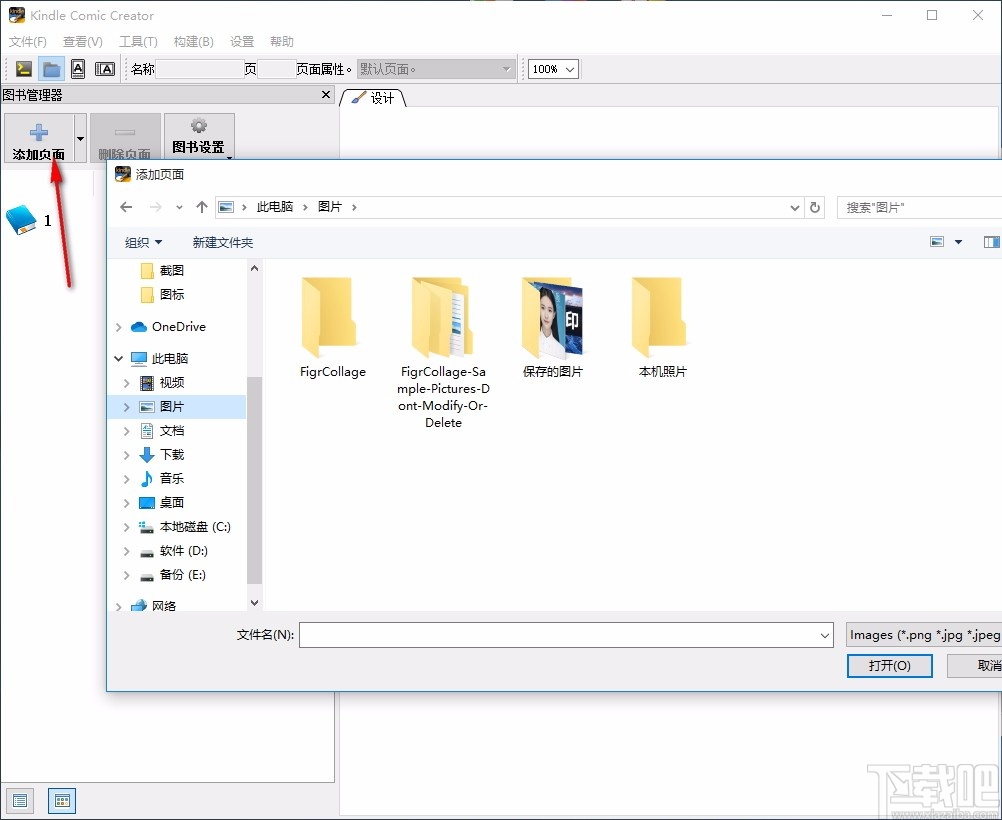Refresh the folder location

click(815, 207)
